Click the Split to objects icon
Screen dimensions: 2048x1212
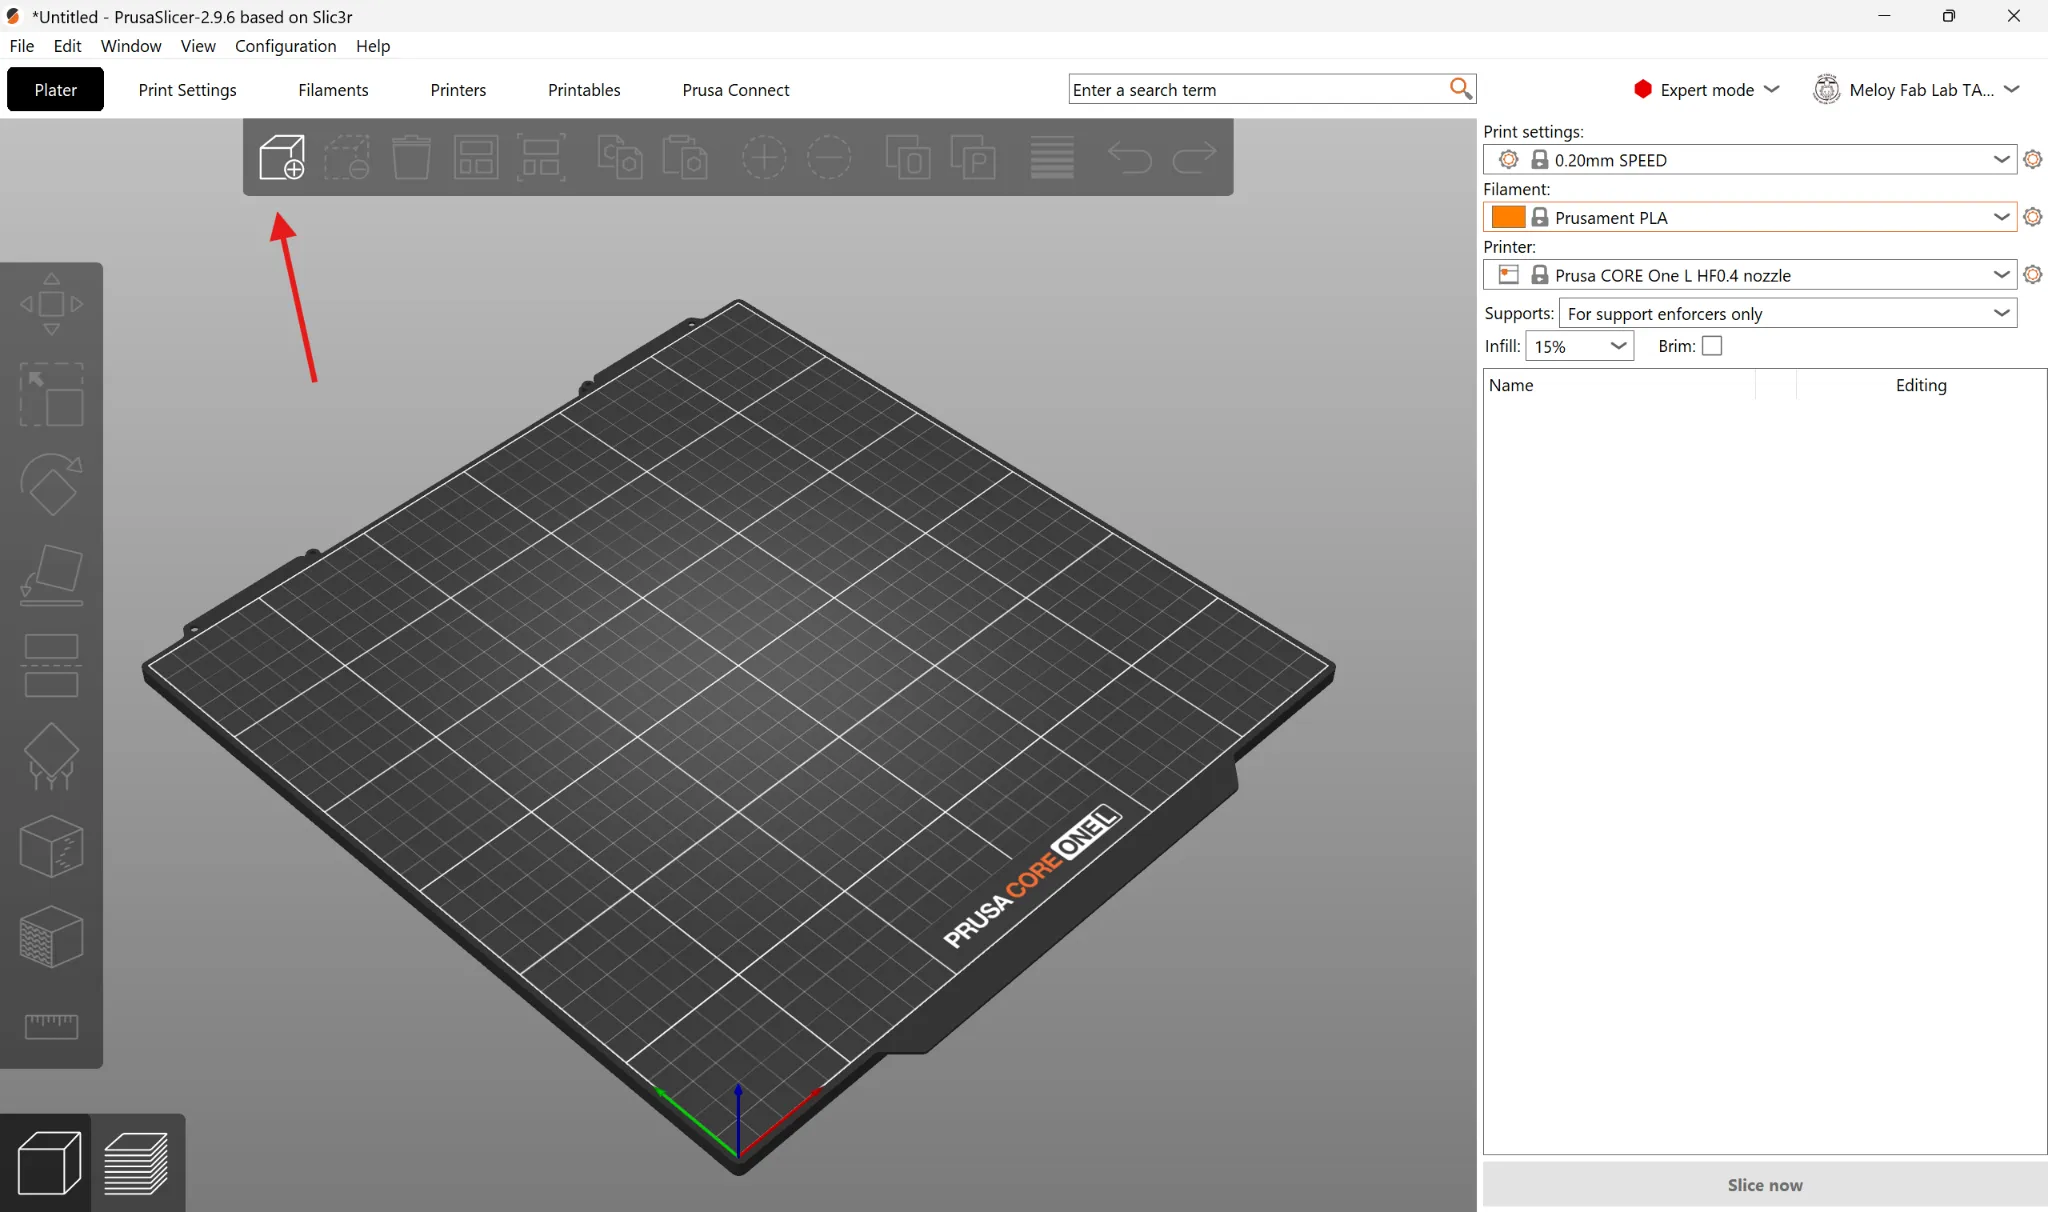point(908,158)
